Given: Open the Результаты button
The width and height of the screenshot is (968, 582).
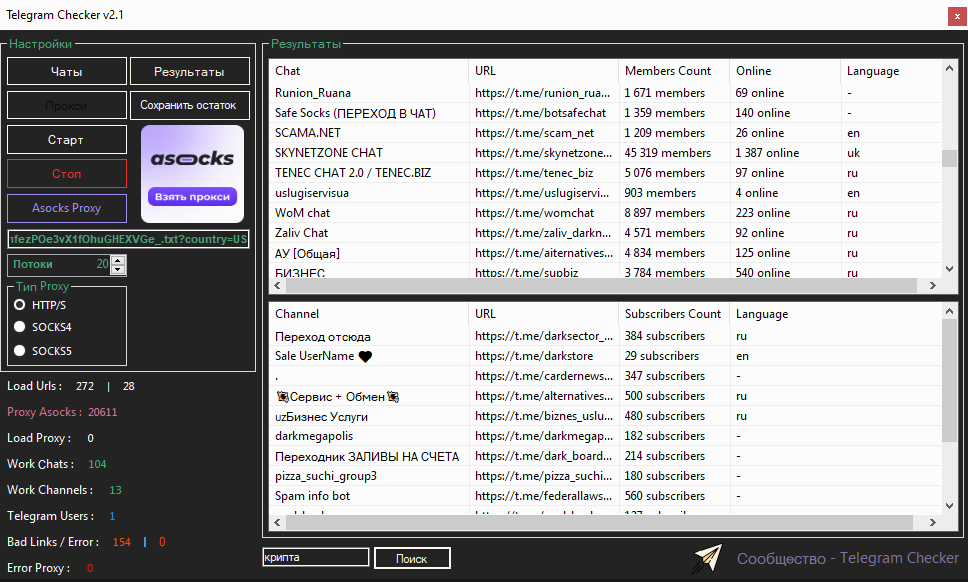Looking at the screenshot, I should tap(190, 72).
